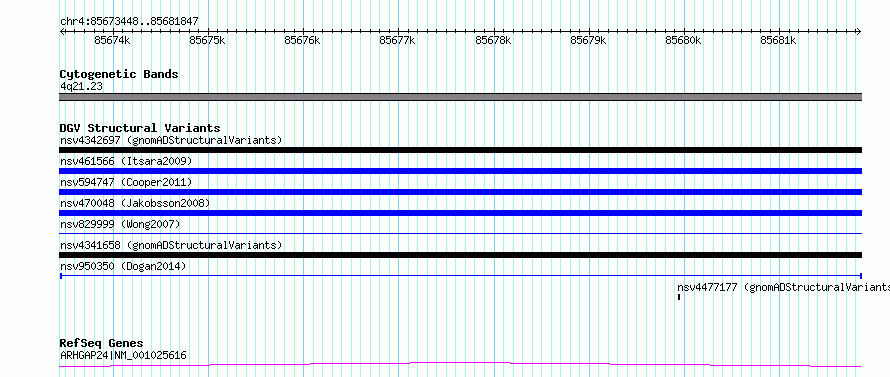Click ruler tick label 85674k
Viewport: 890px width, 377px height.
(112, 40)
